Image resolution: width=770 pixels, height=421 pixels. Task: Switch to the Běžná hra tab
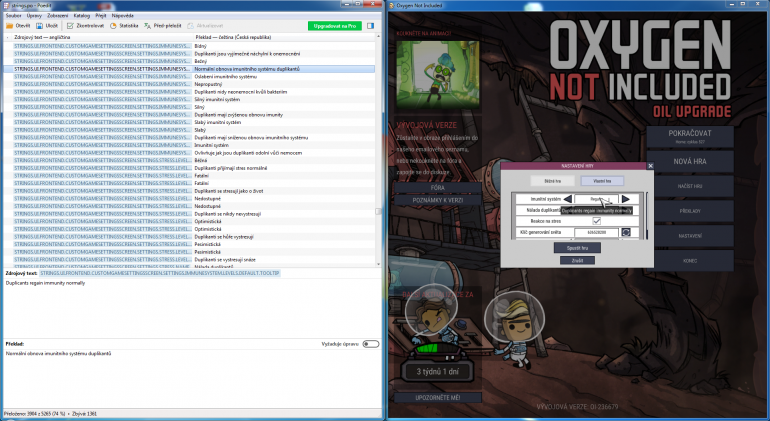551,180
